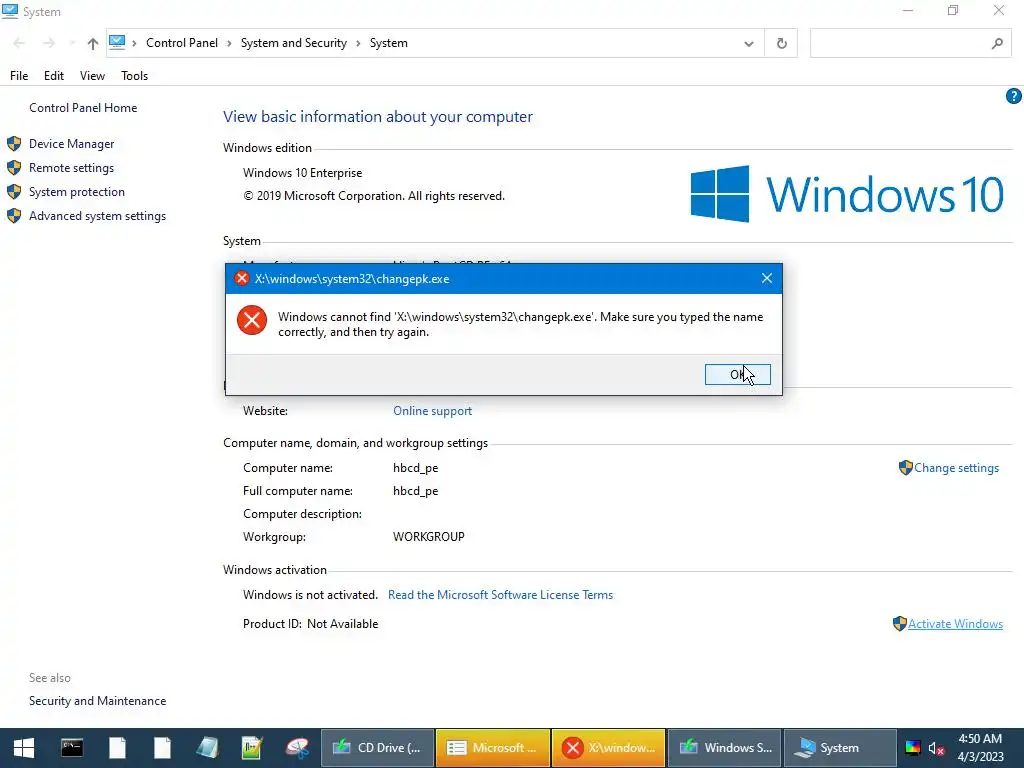This screenshot has width=1024, height=768.
Task: Click the red error icon in dialog
Action: click(252, 320)
